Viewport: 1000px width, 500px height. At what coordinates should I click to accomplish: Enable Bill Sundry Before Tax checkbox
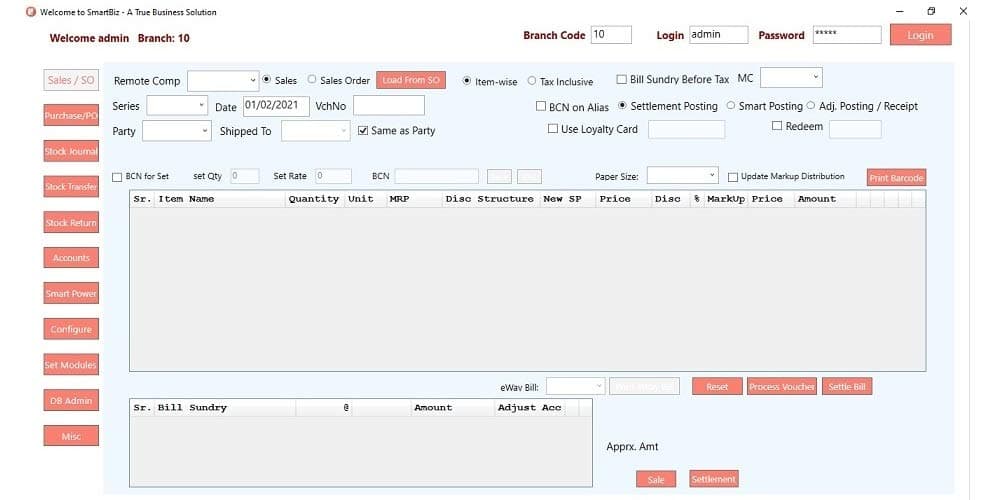pos(622,79)
